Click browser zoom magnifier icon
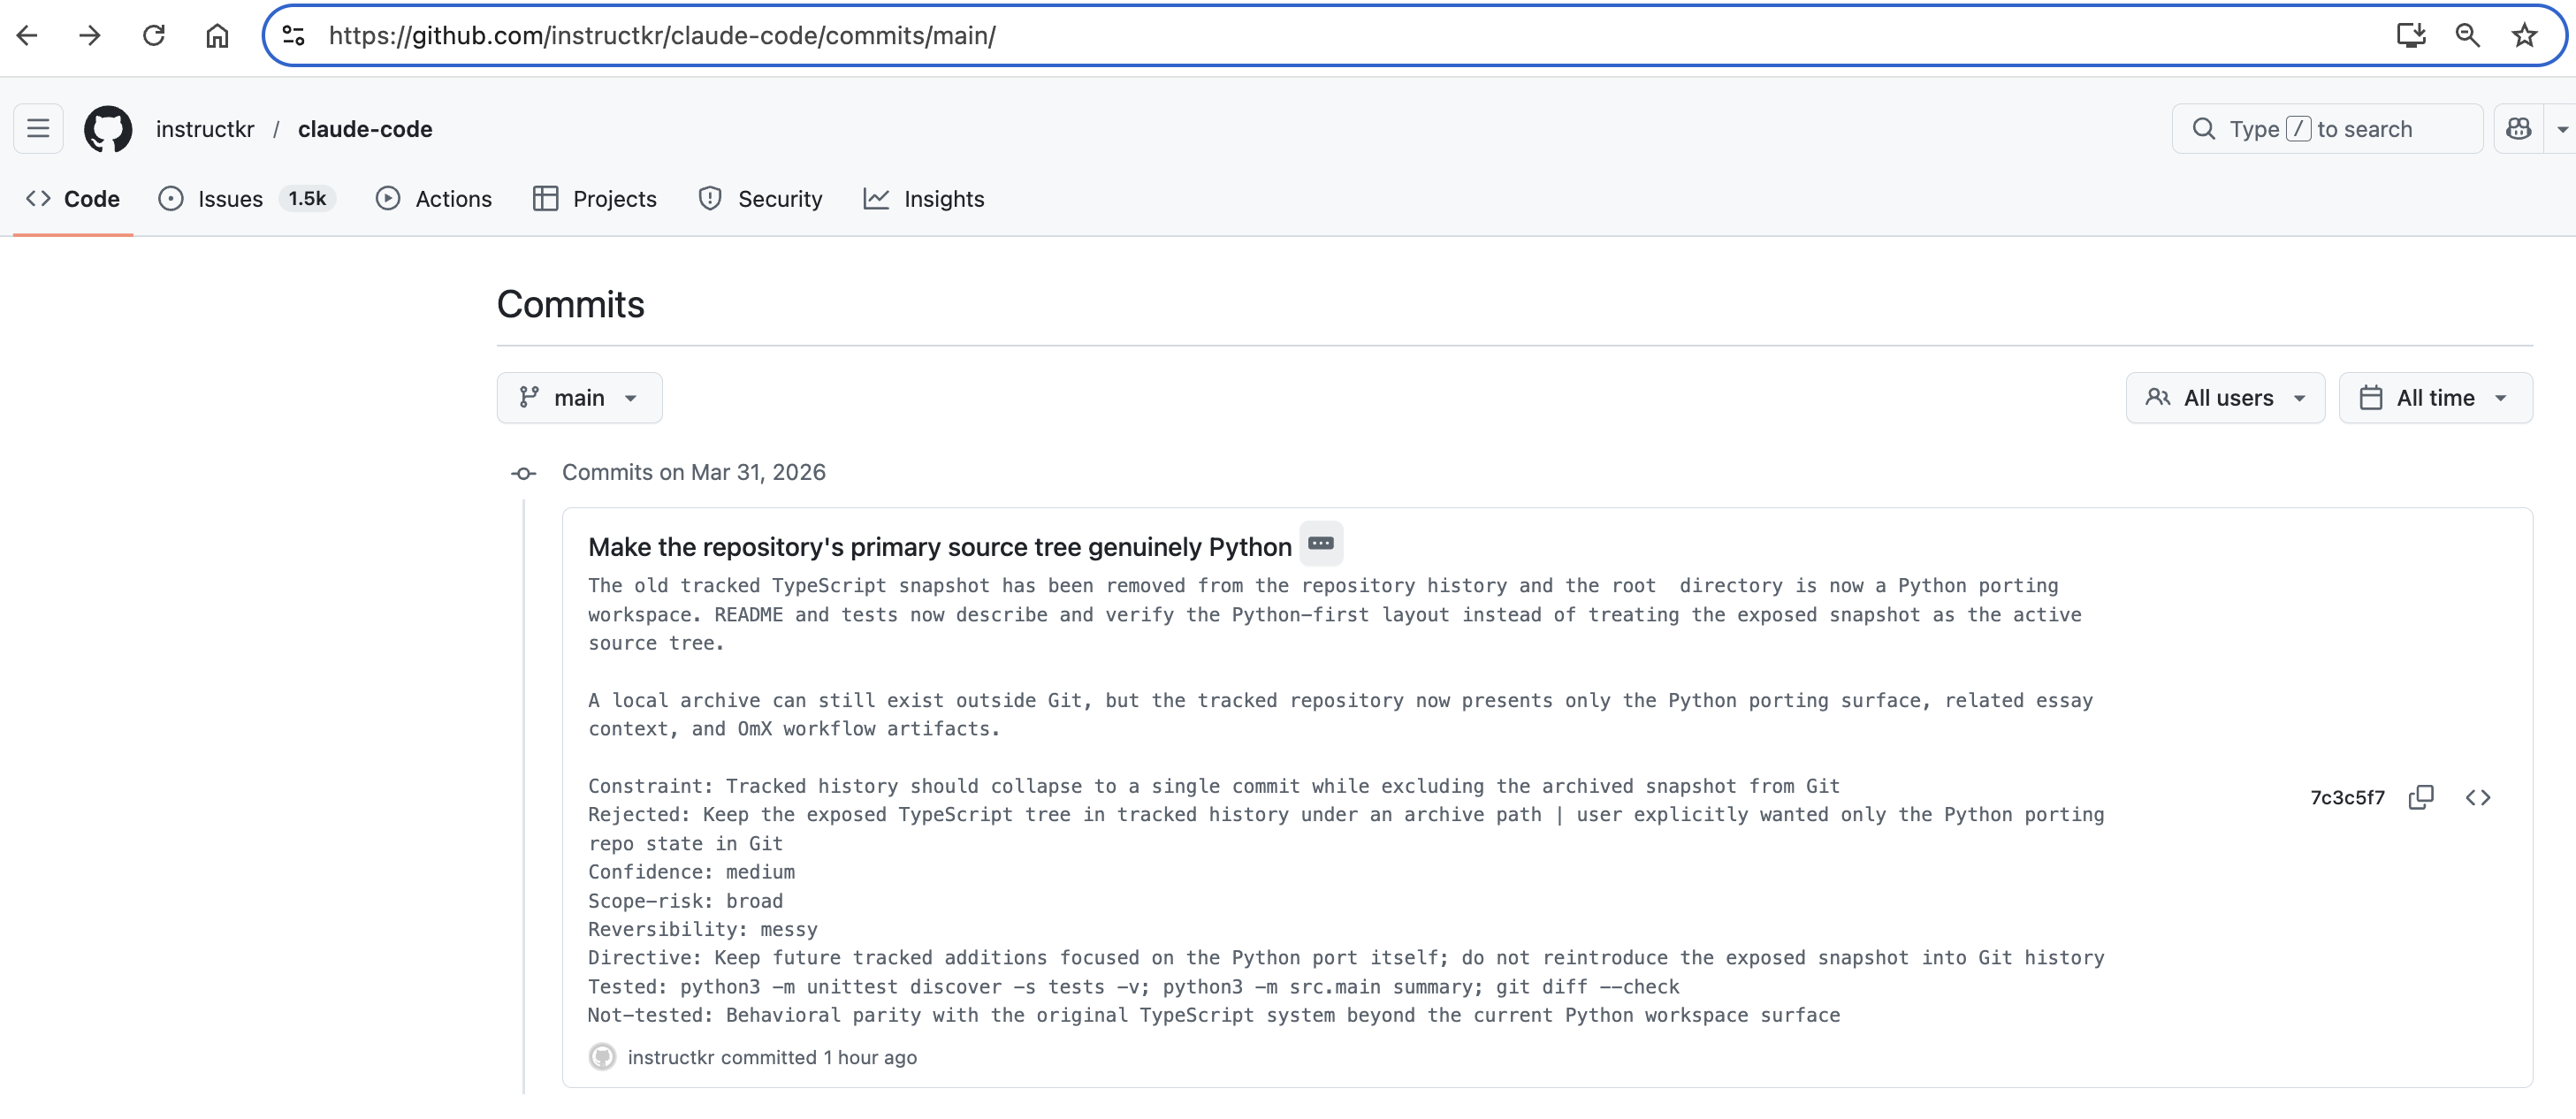This screenshot has width=2576, height=1119. point(2467,36)
